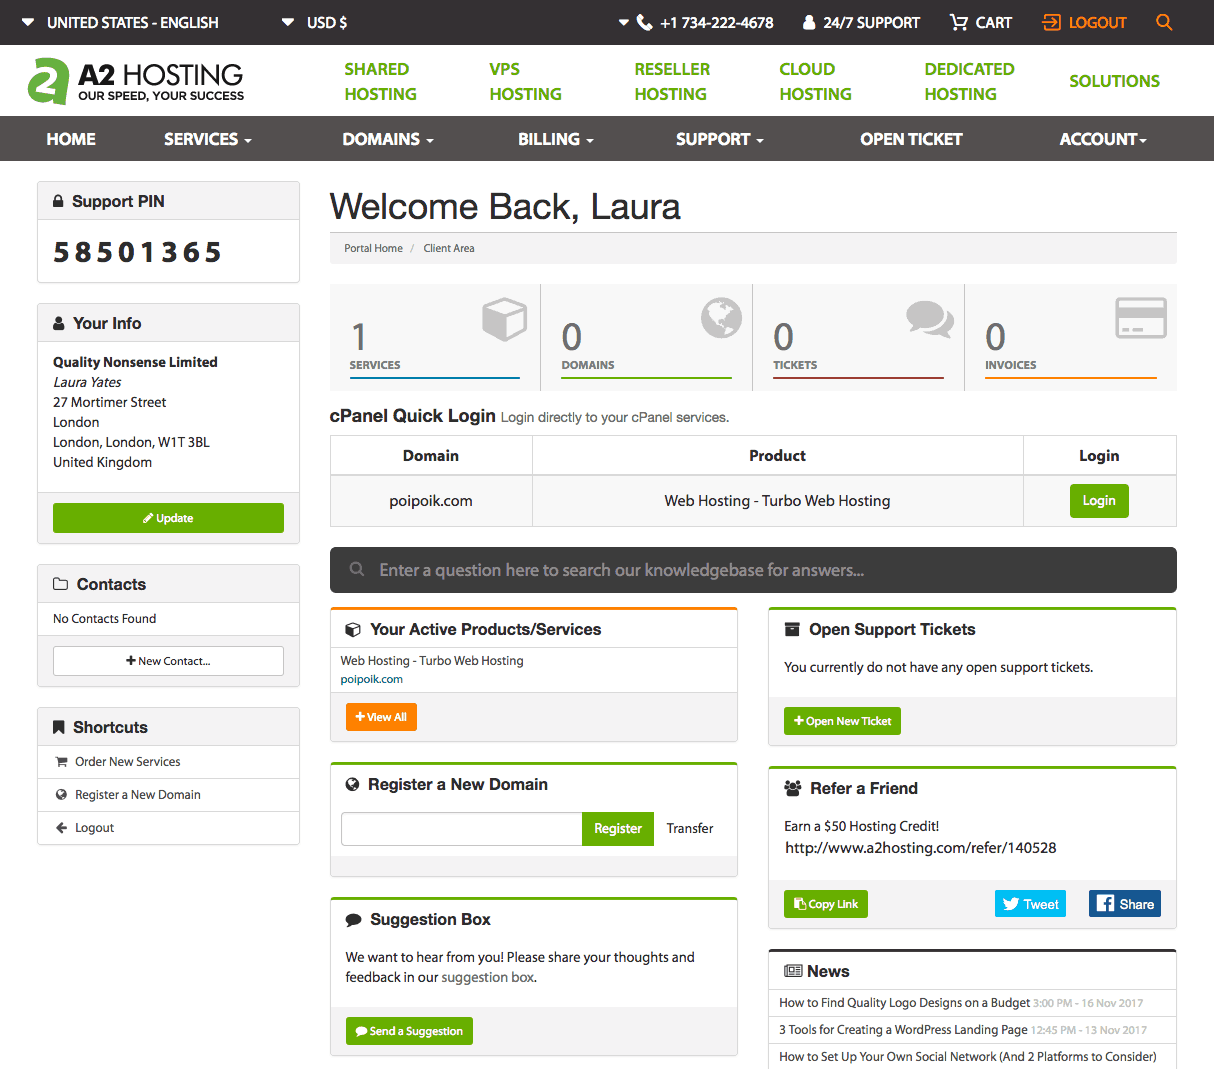Viewport: 1214px width, 1069px height.
Task: Click the New Contact... button
Action: (x=168, y=661)
